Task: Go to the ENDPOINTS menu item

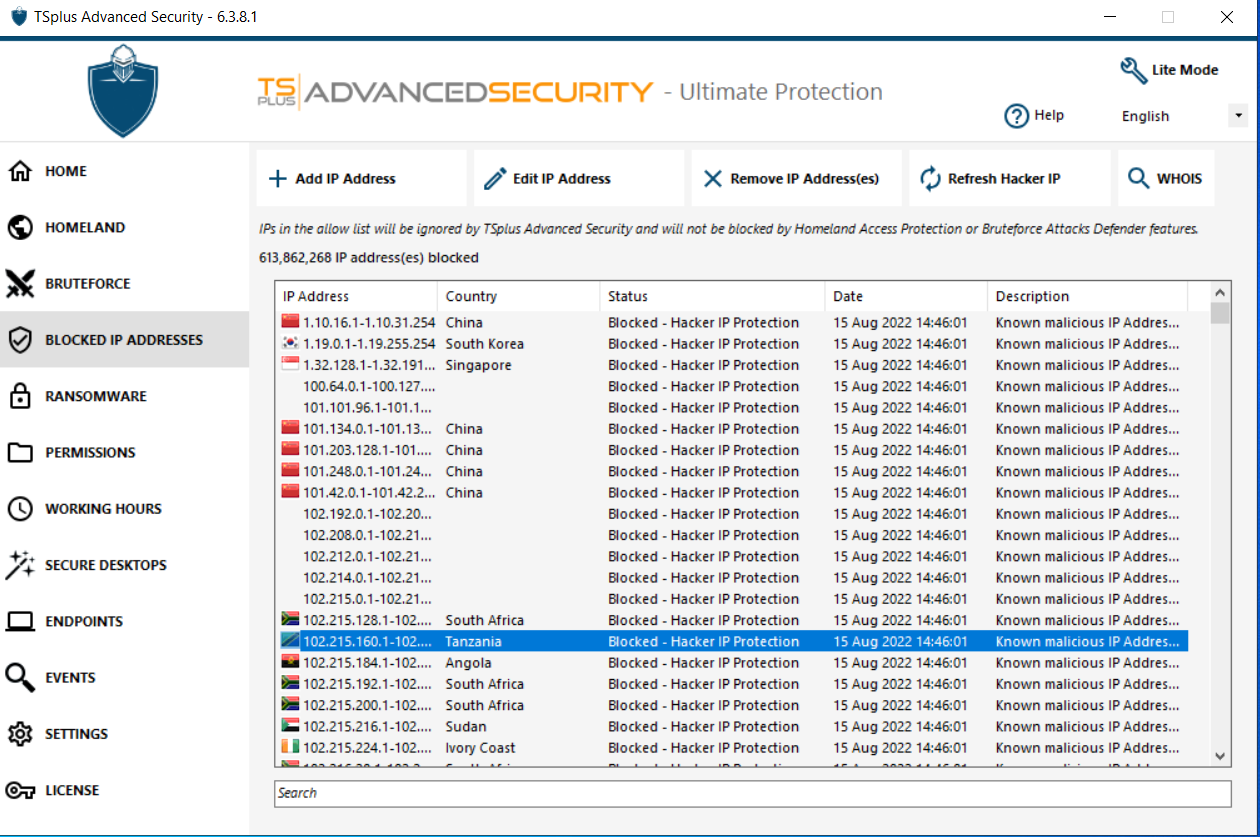Action: tap(84, 622)
